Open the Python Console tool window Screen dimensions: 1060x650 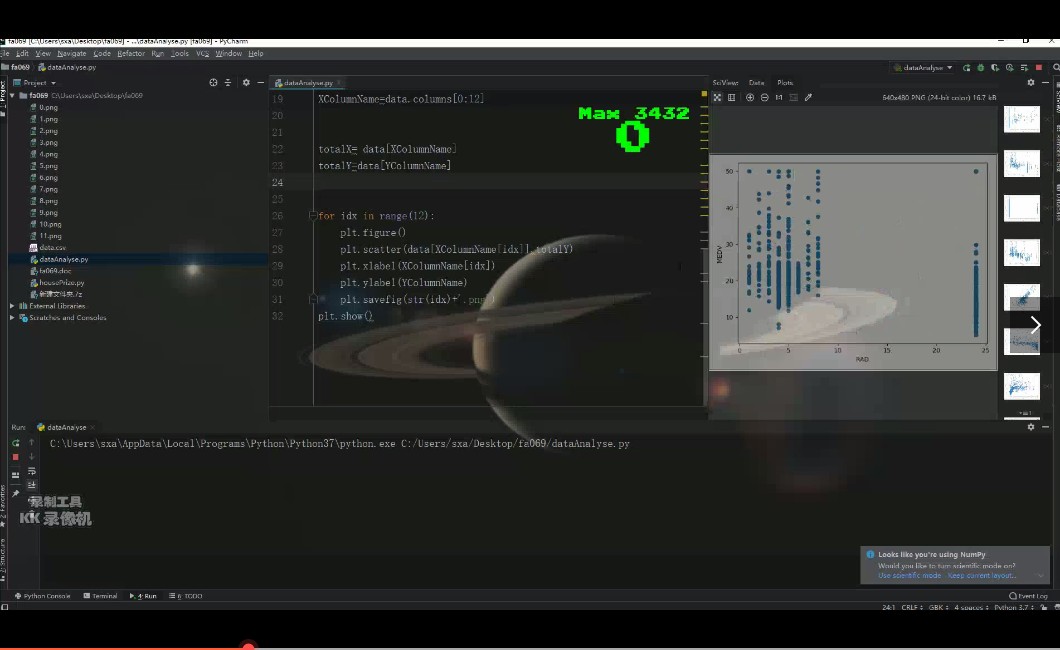pyautogui.click(x=43, y=596)
